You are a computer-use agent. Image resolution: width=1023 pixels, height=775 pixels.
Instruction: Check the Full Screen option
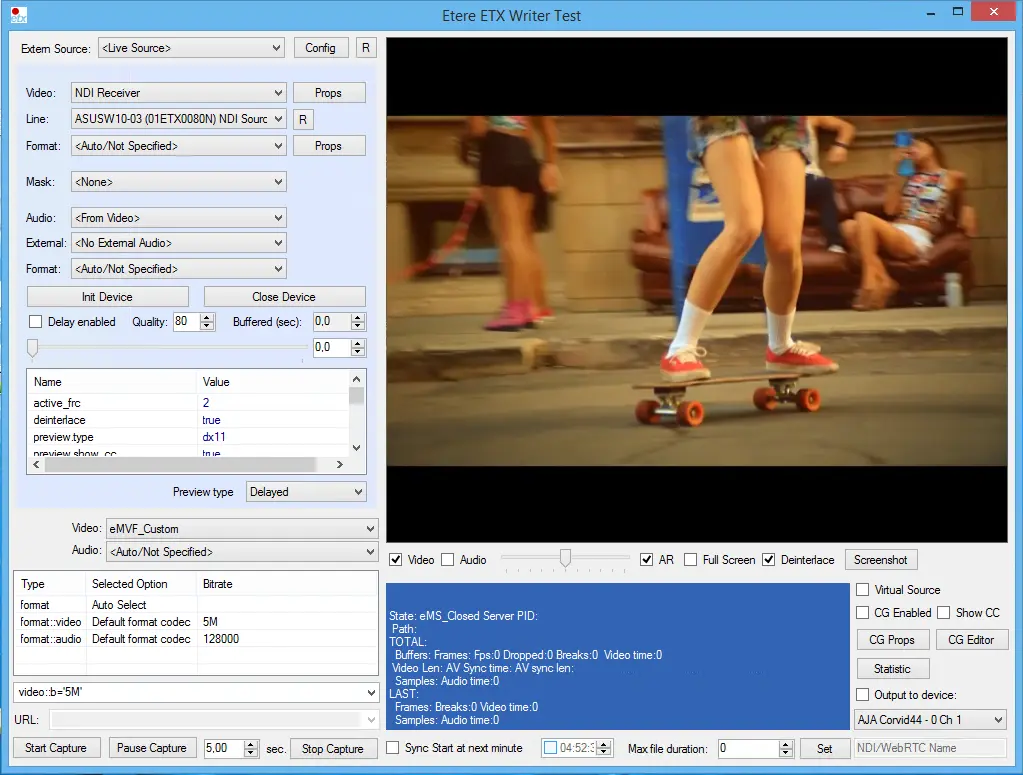tap(690, 560)
